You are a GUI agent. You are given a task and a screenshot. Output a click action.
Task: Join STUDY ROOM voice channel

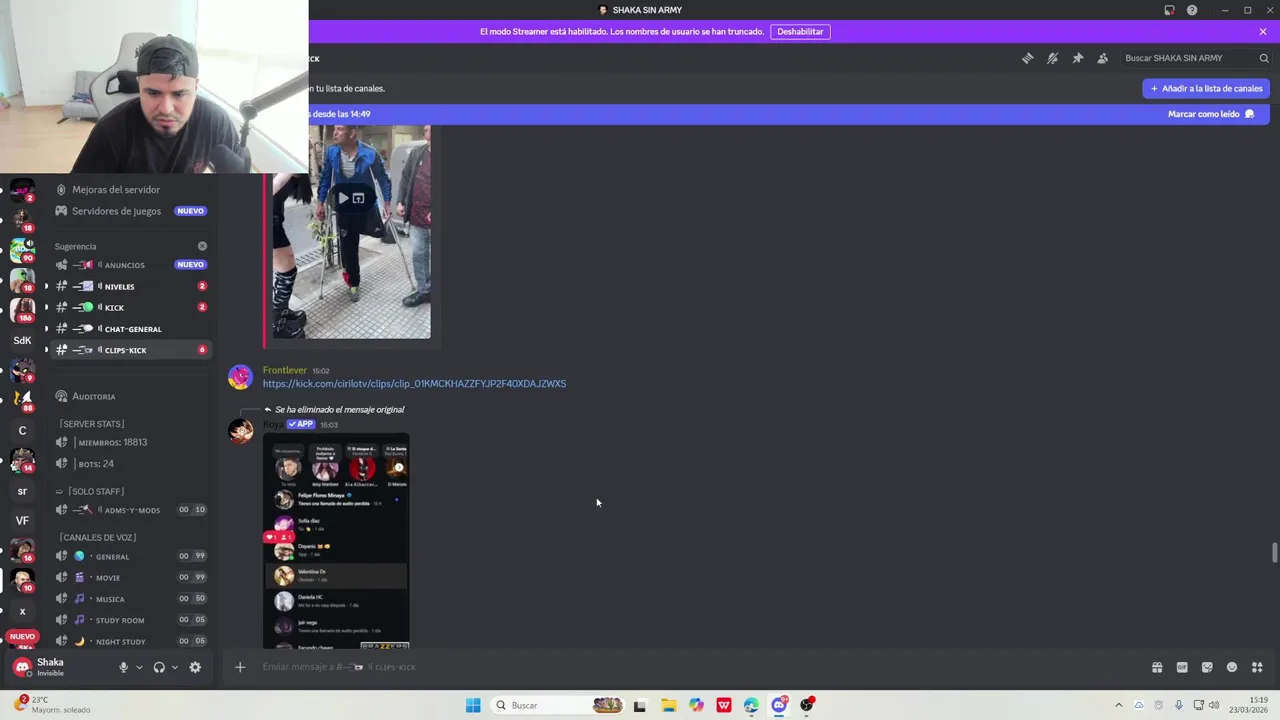(x=130, y=620)
